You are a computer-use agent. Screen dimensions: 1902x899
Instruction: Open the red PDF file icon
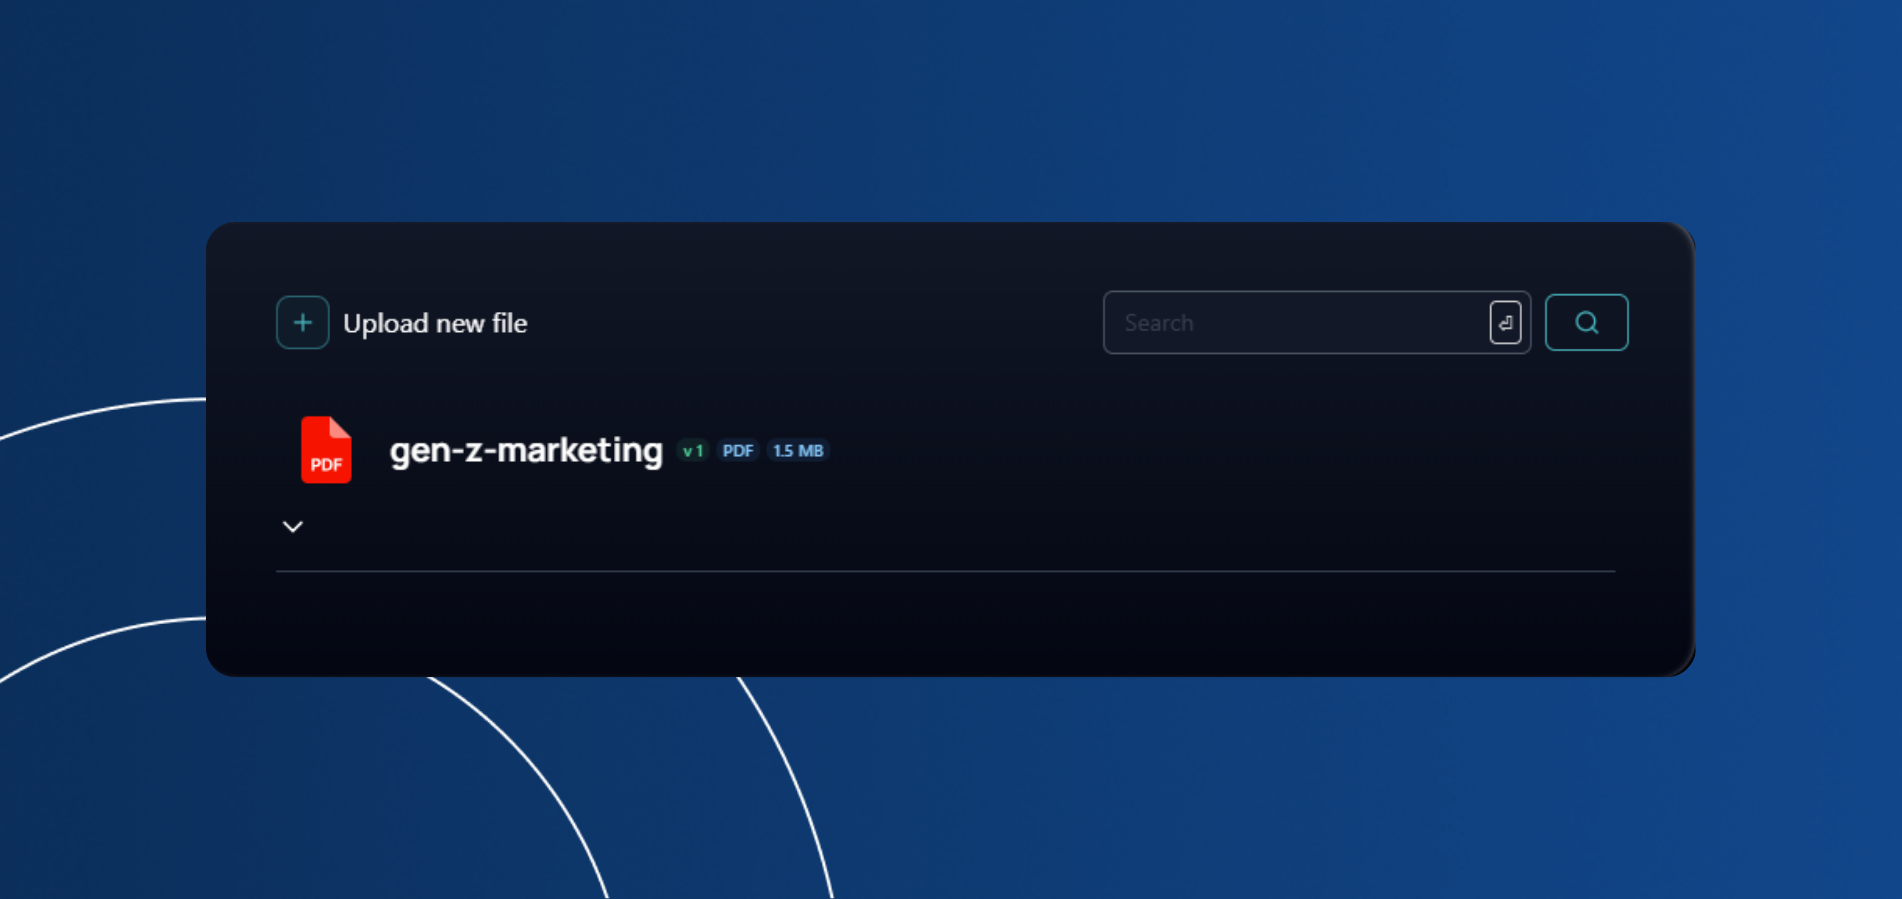pos(326,450)
